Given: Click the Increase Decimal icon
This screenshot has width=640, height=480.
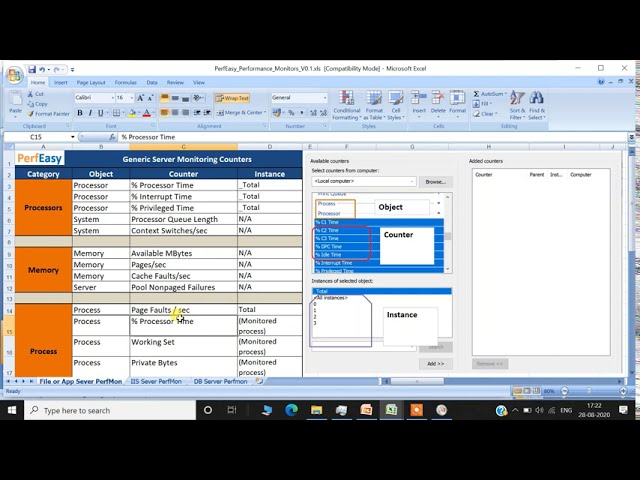Looking at the screenshot, I should [313, 112].
